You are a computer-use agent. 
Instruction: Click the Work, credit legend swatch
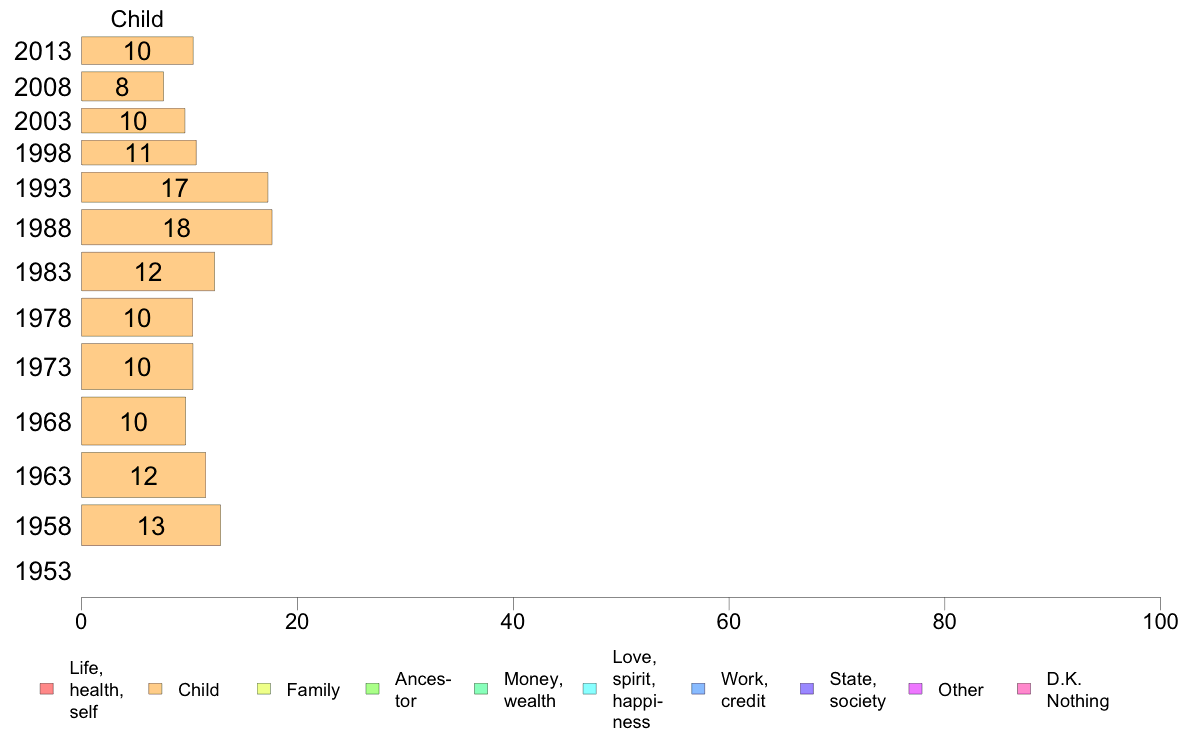[698, 689]
